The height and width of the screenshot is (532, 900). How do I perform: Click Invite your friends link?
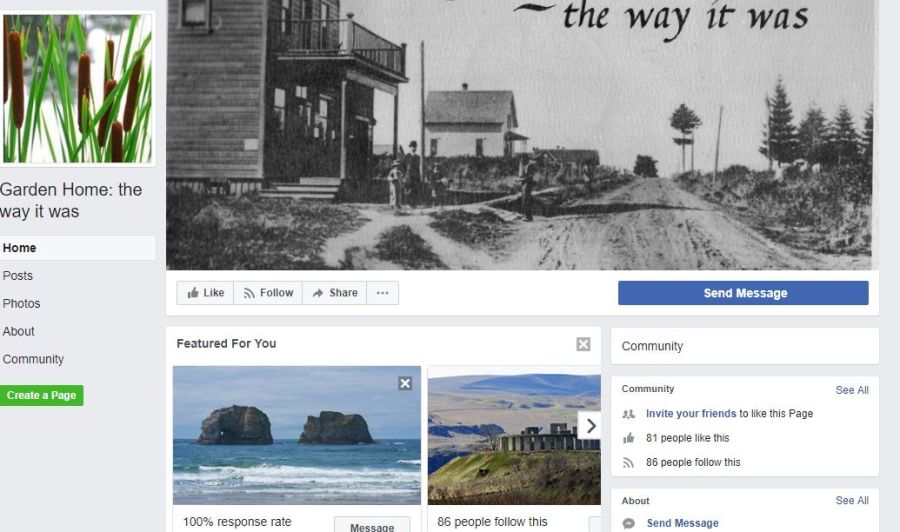pyautogui.click(x=691, y=413)
